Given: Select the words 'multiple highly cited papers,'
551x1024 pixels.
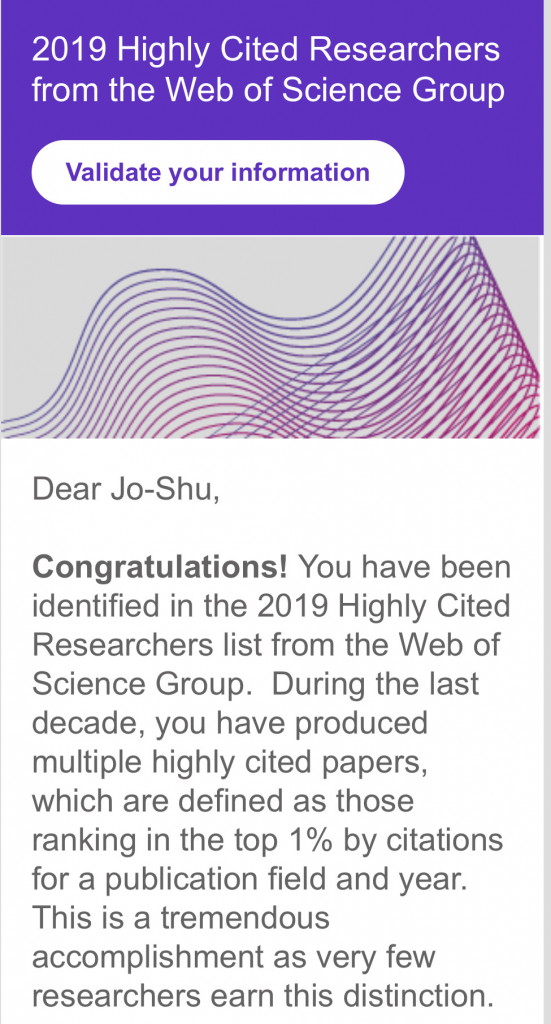Looking at the screenshot, I should pyautogui.click(x=230, y=762).
